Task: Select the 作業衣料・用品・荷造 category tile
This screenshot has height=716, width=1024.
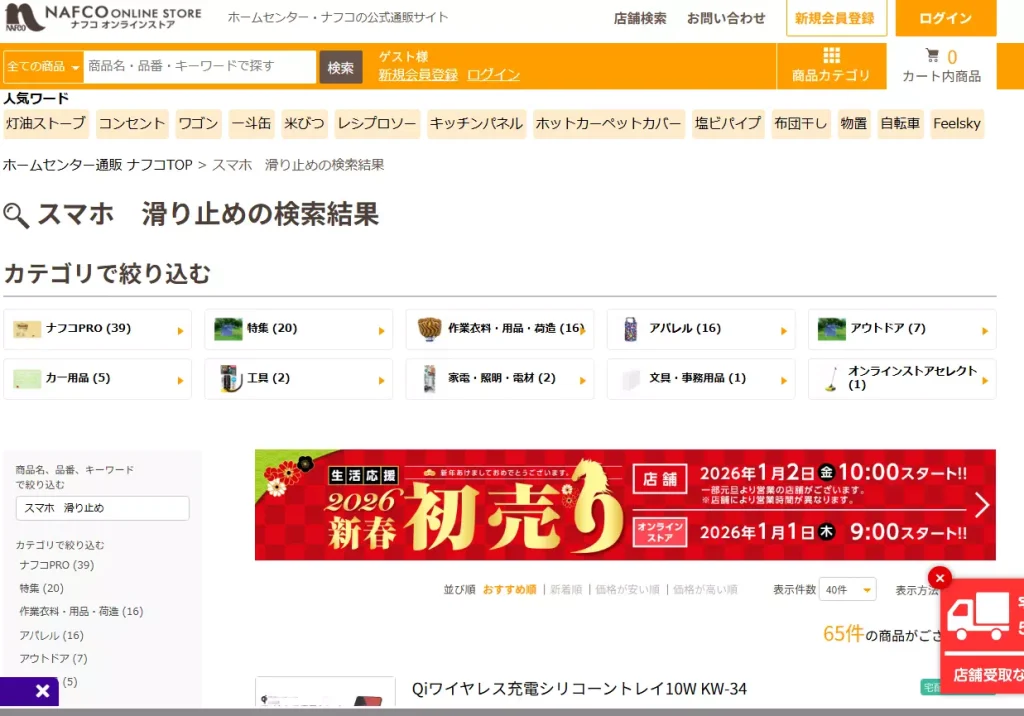Action: click(x=499, y=329)
